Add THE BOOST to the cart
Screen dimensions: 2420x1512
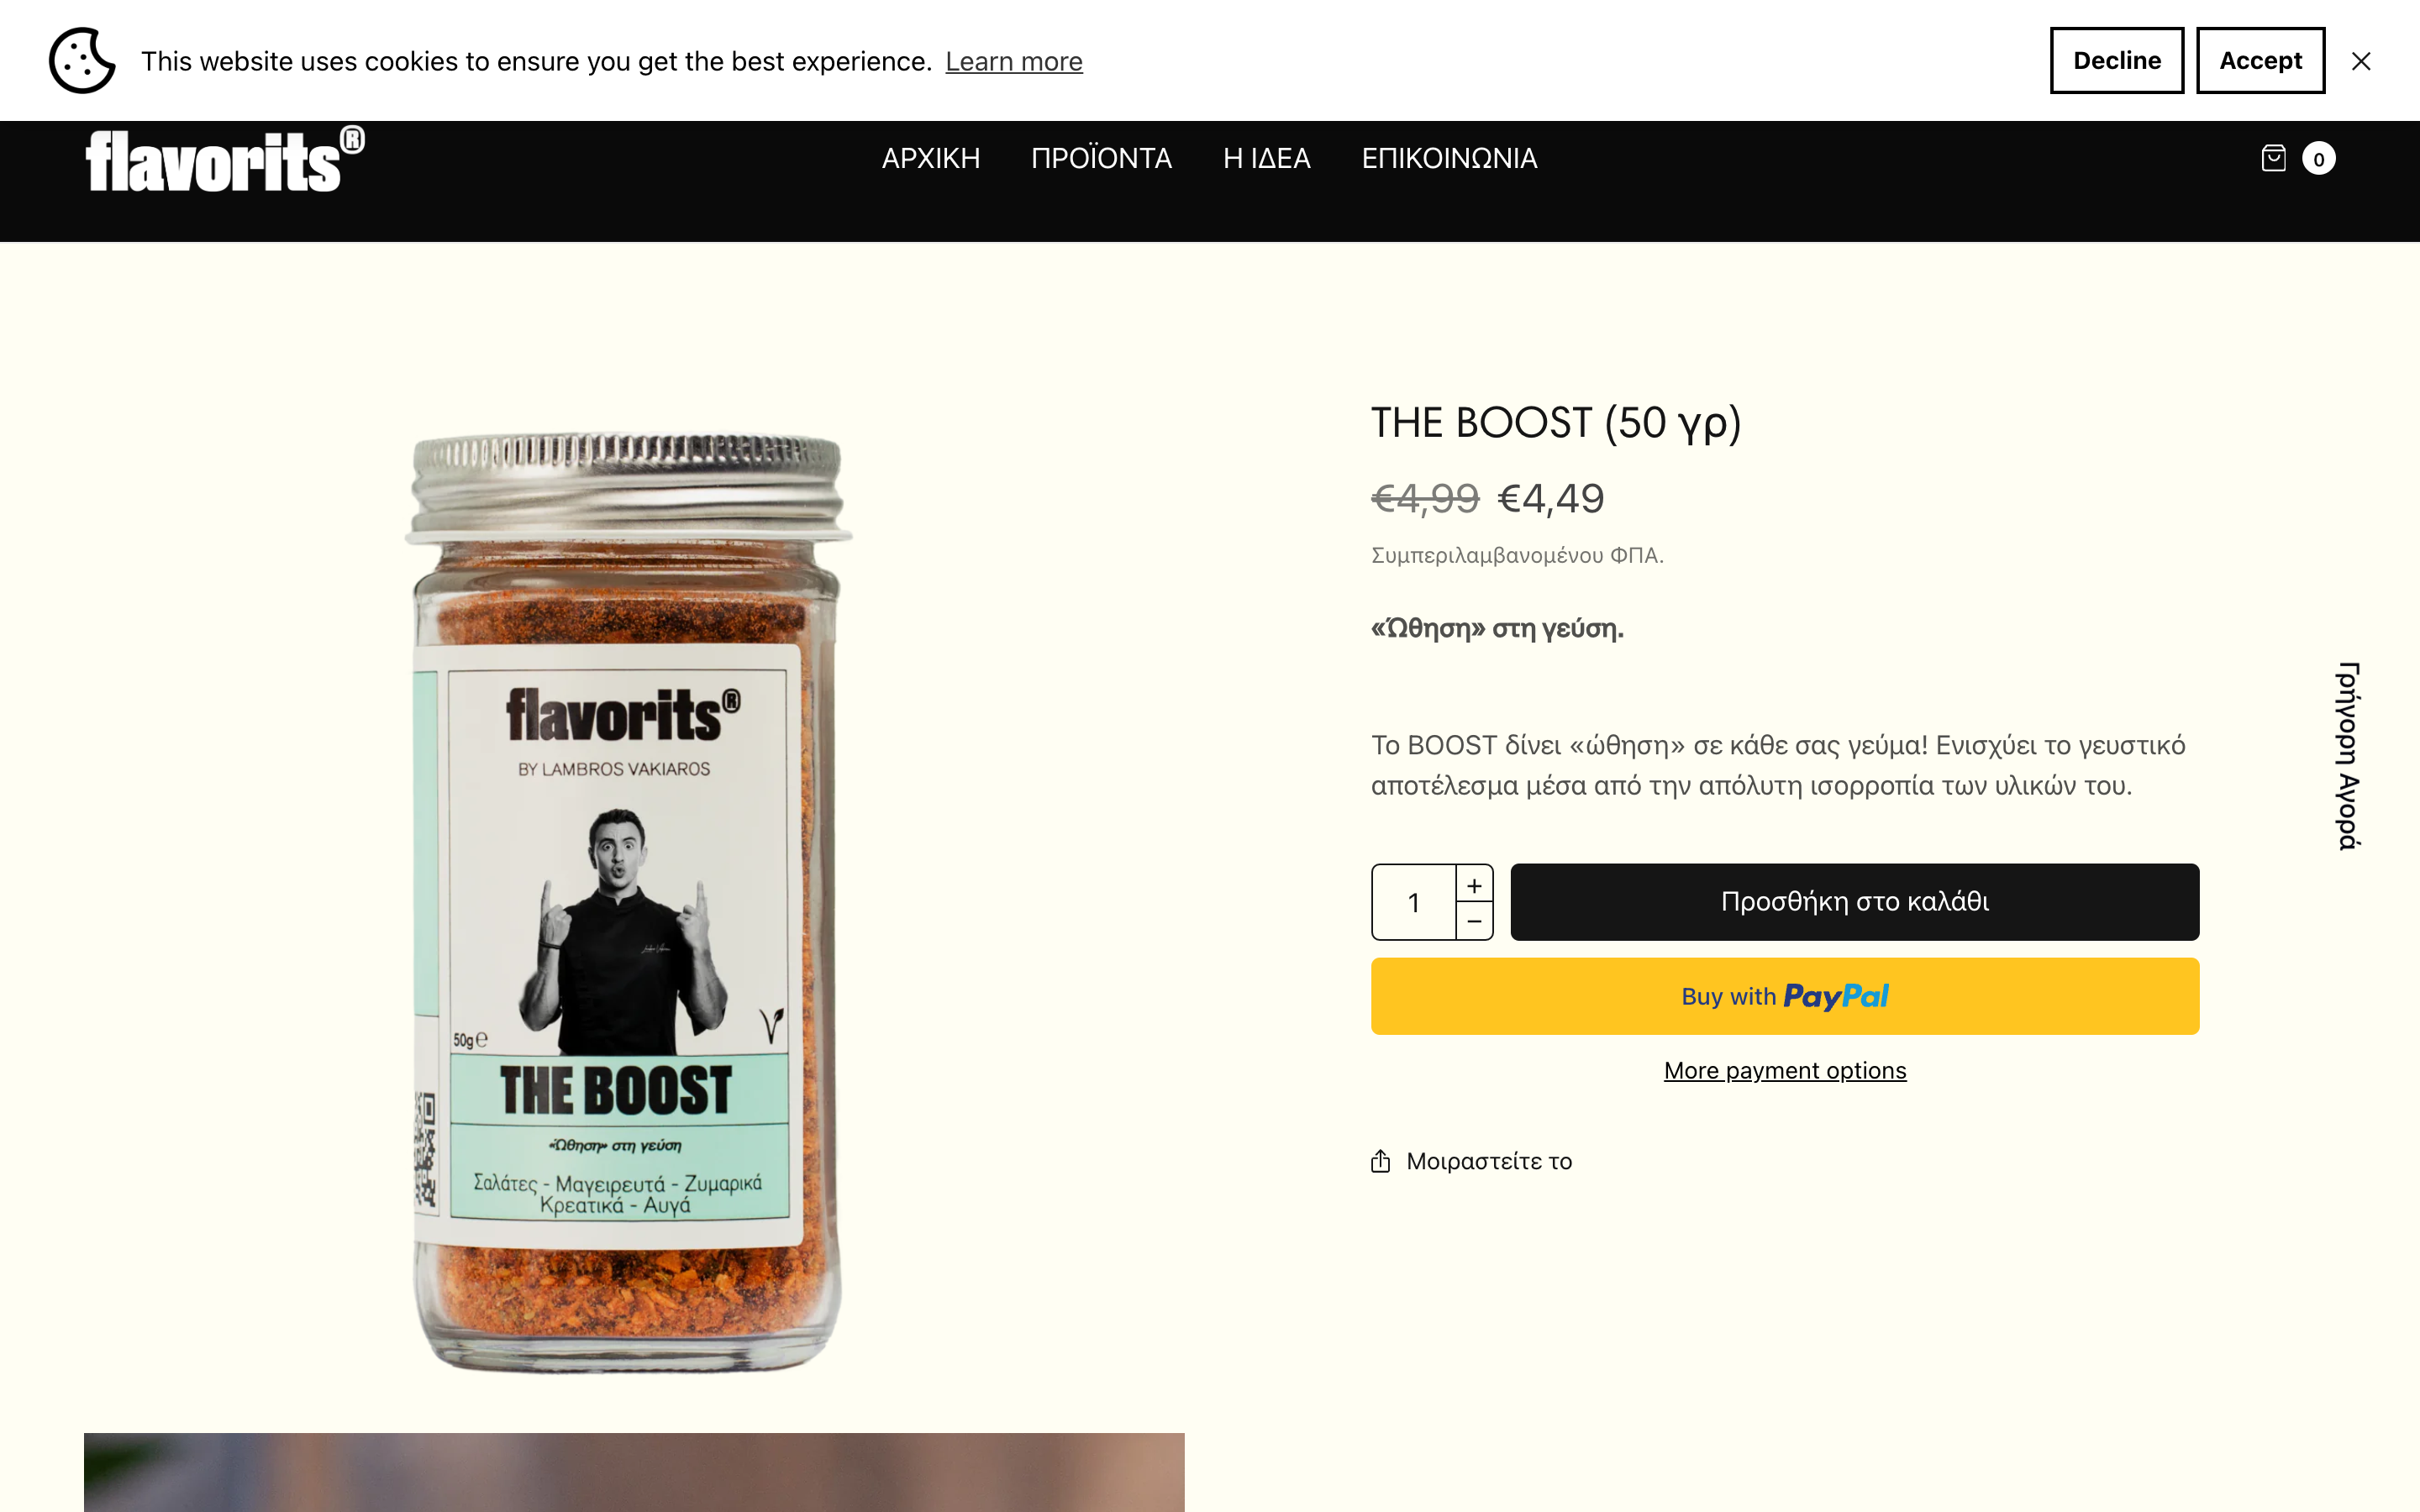(1854, 901)
